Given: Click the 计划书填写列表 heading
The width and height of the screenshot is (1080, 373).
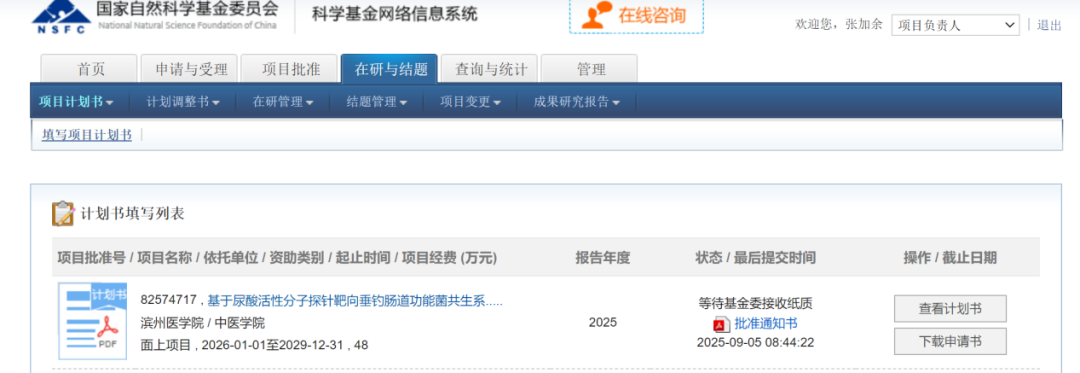Looking at the screenshot, I should (x=132, y=213).
